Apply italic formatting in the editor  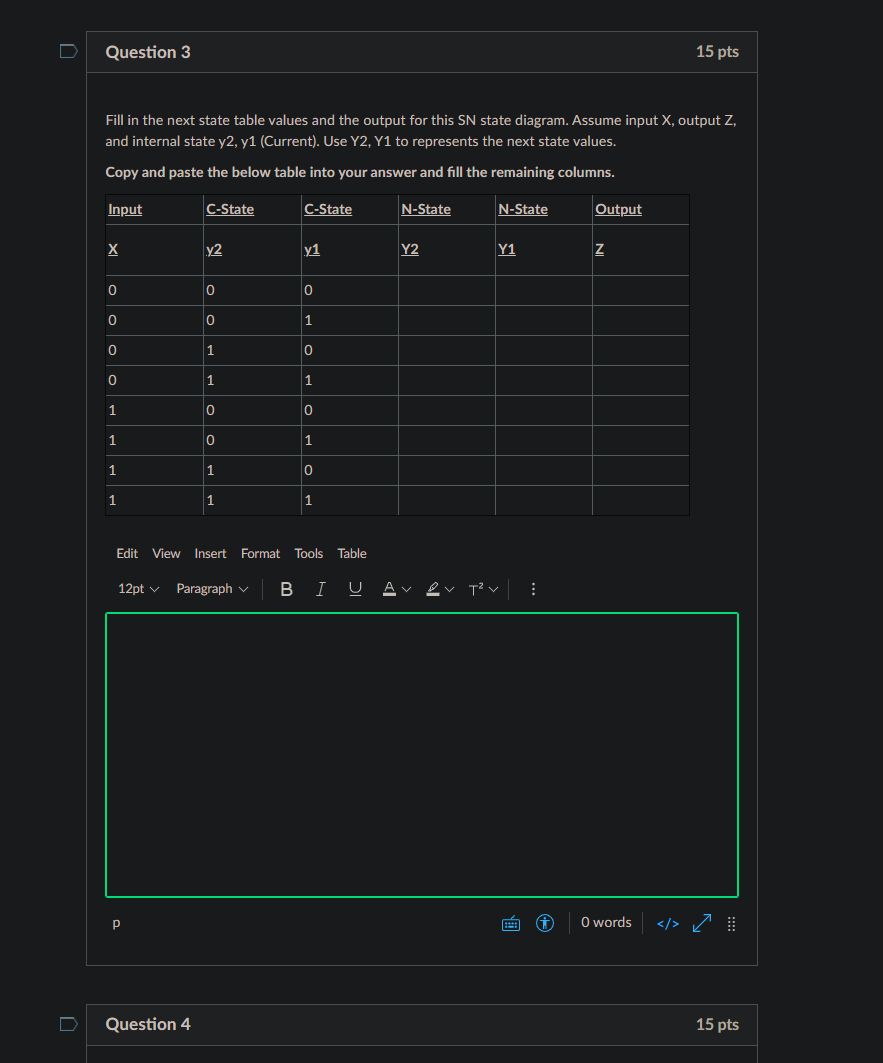point(321,588)
